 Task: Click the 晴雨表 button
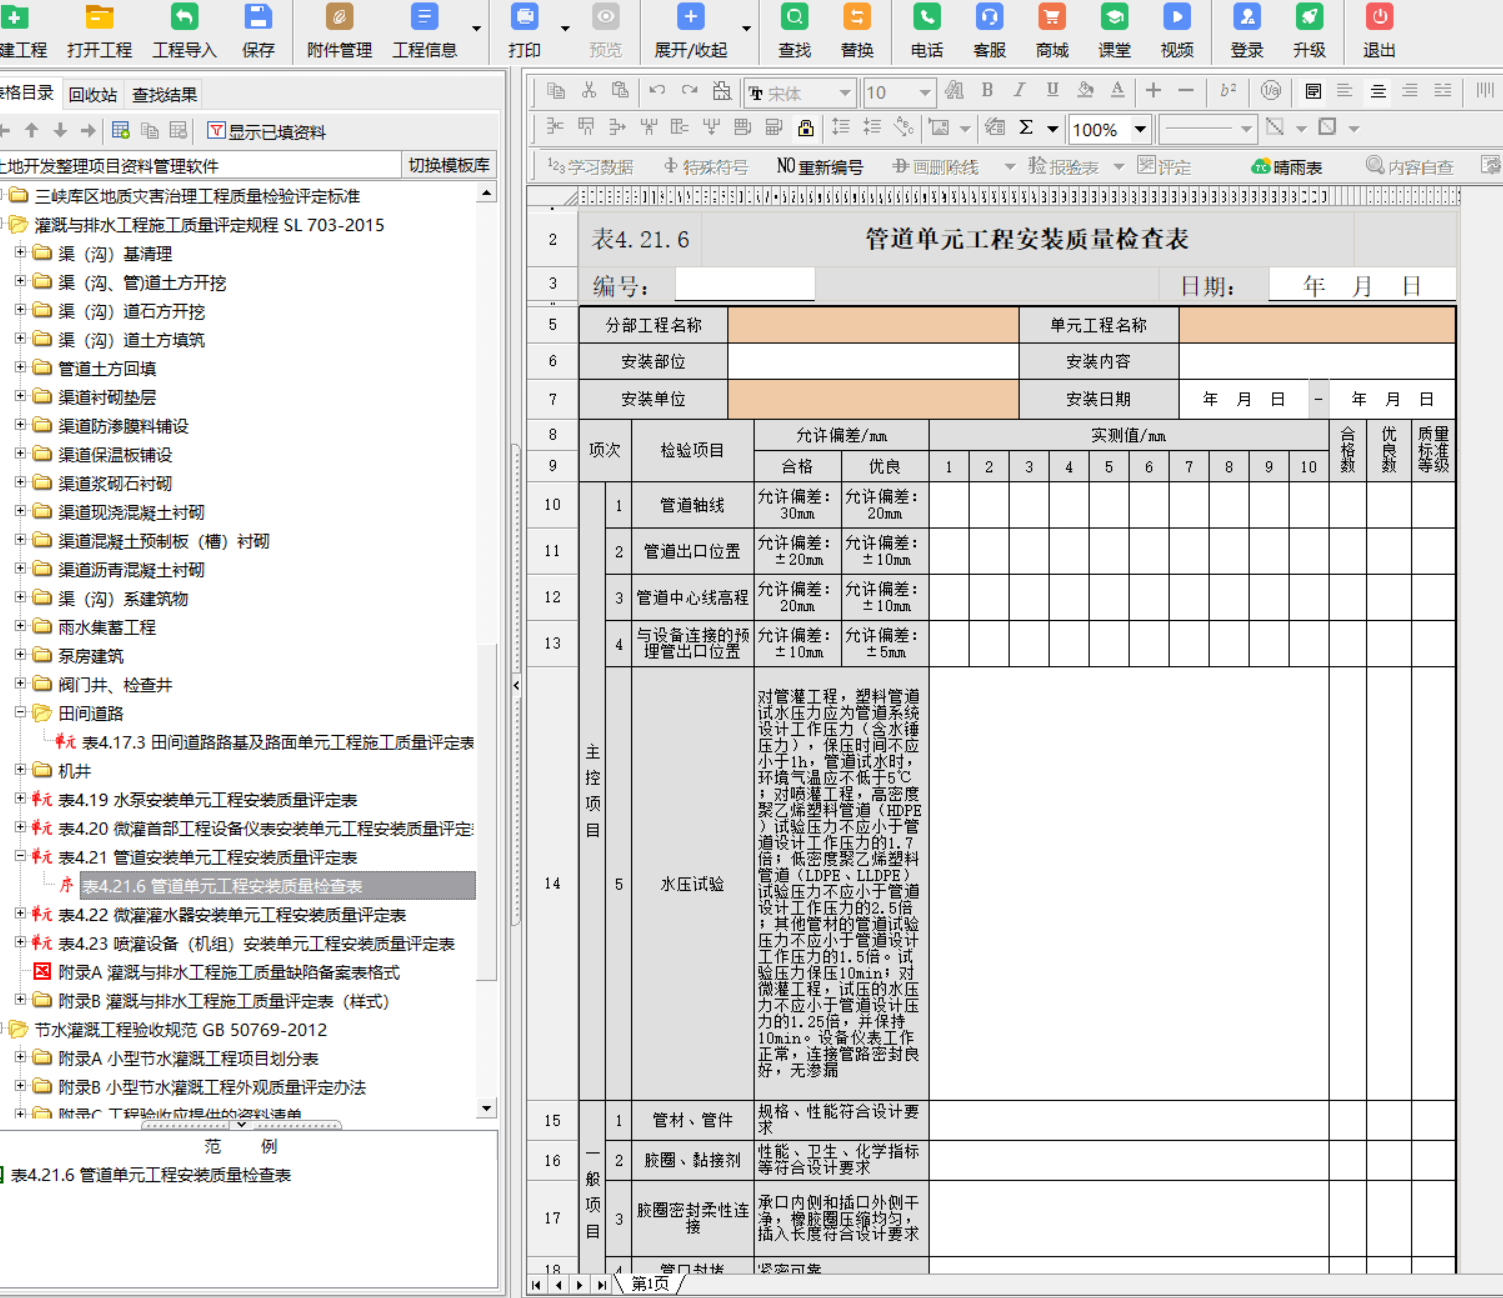1287,167
